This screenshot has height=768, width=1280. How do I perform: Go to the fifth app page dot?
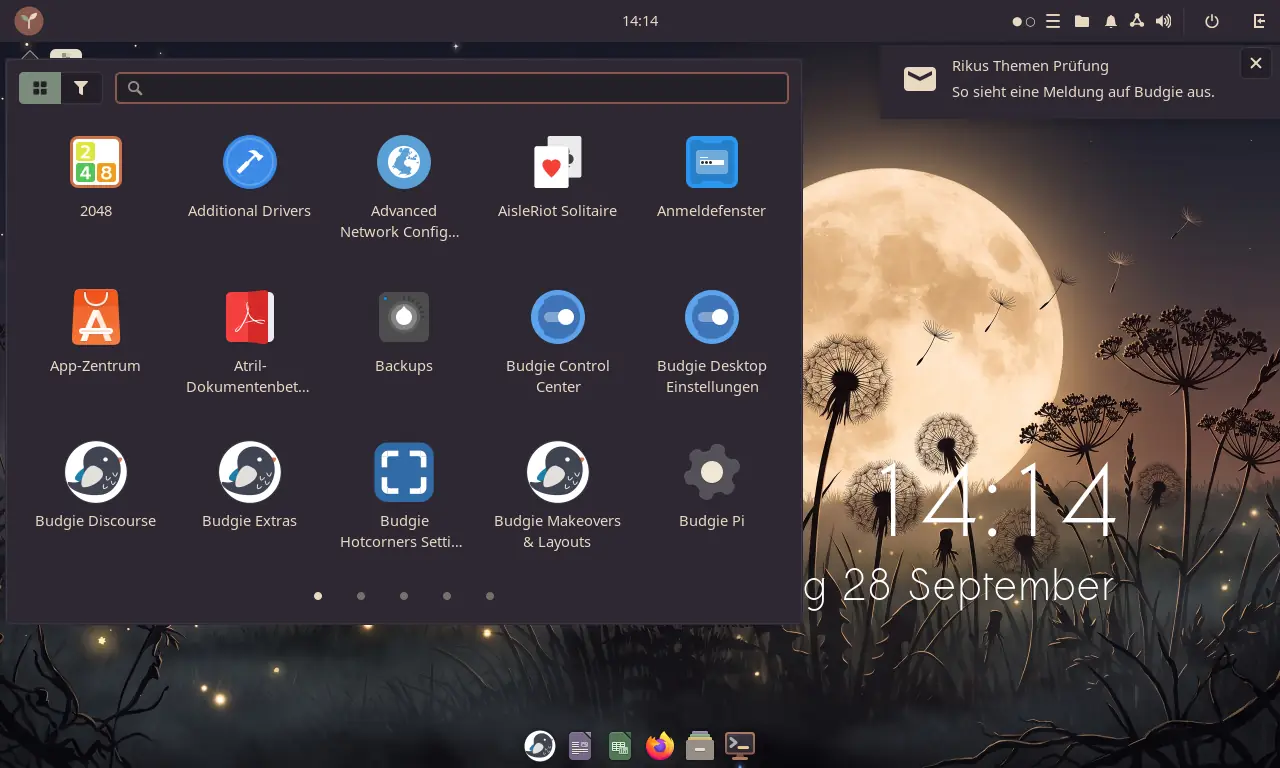pos(490,596)
